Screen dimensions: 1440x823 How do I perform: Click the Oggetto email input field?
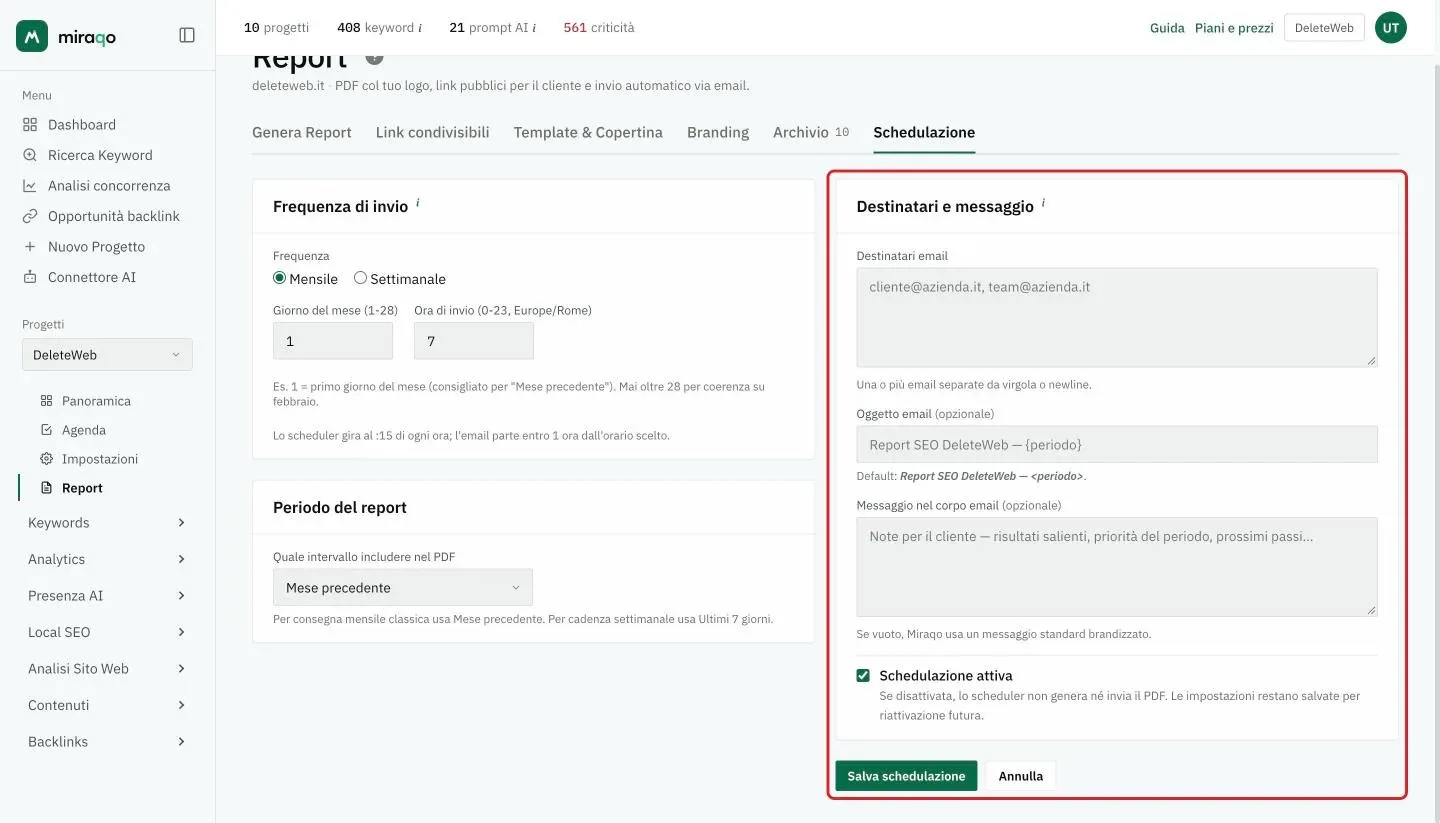[1117, 444]
